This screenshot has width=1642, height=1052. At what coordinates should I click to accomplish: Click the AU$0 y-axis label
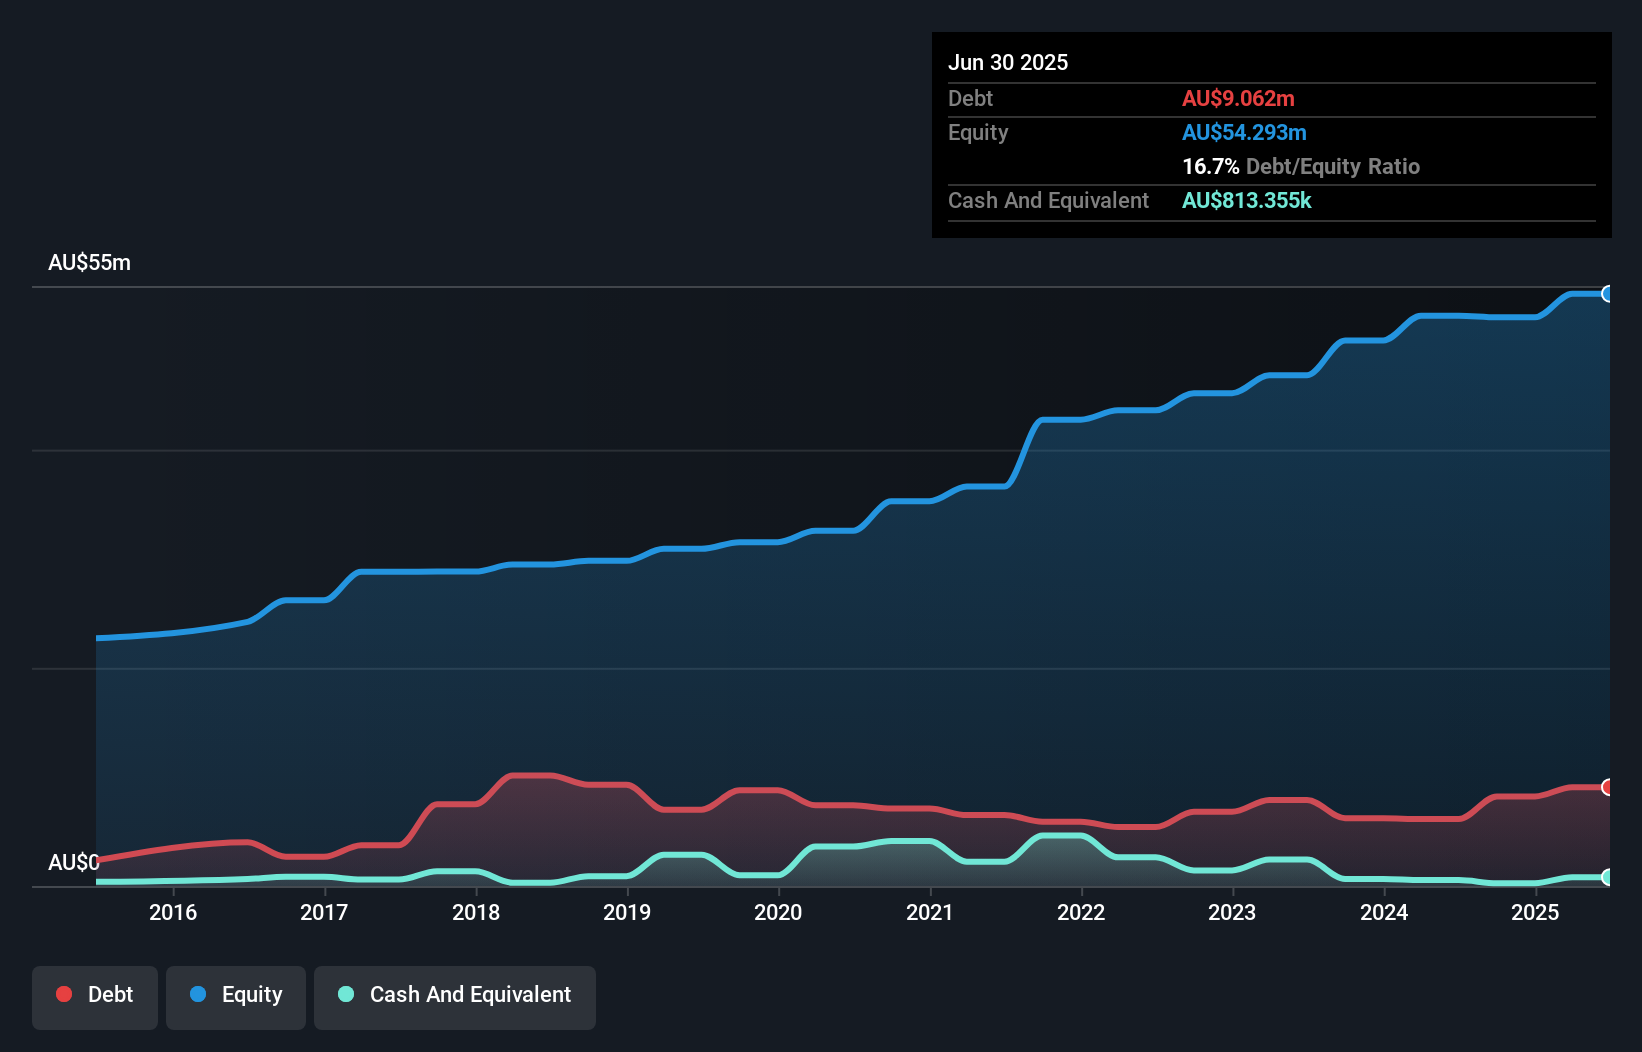pos(73,862)
